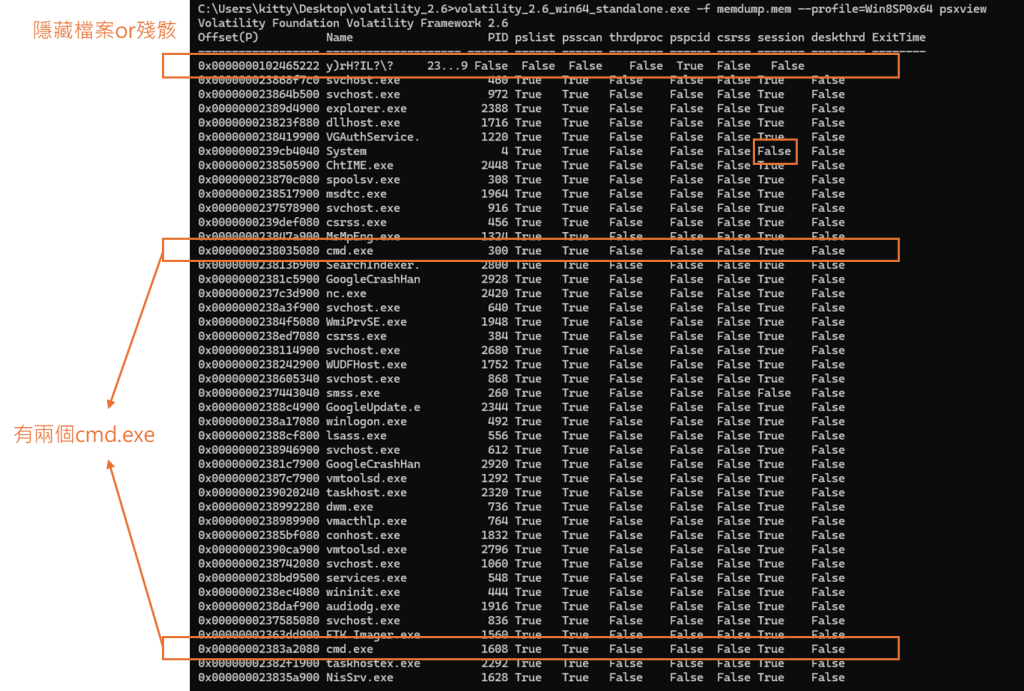Click the msdtc.exe process name
This screenshot has width=1024, height=691.
point(356,194)
